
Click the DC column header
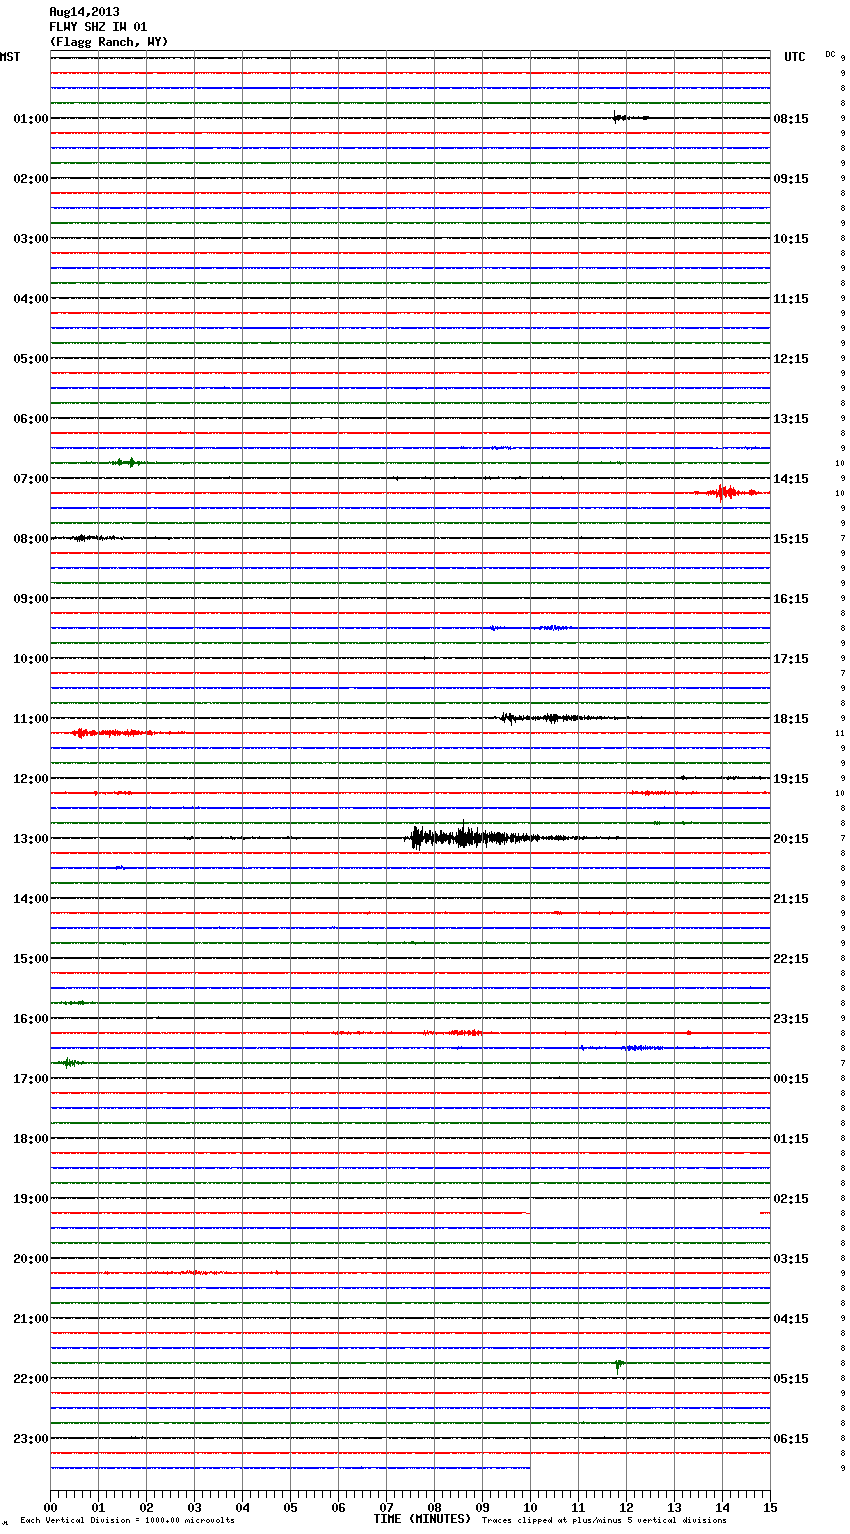830,54
